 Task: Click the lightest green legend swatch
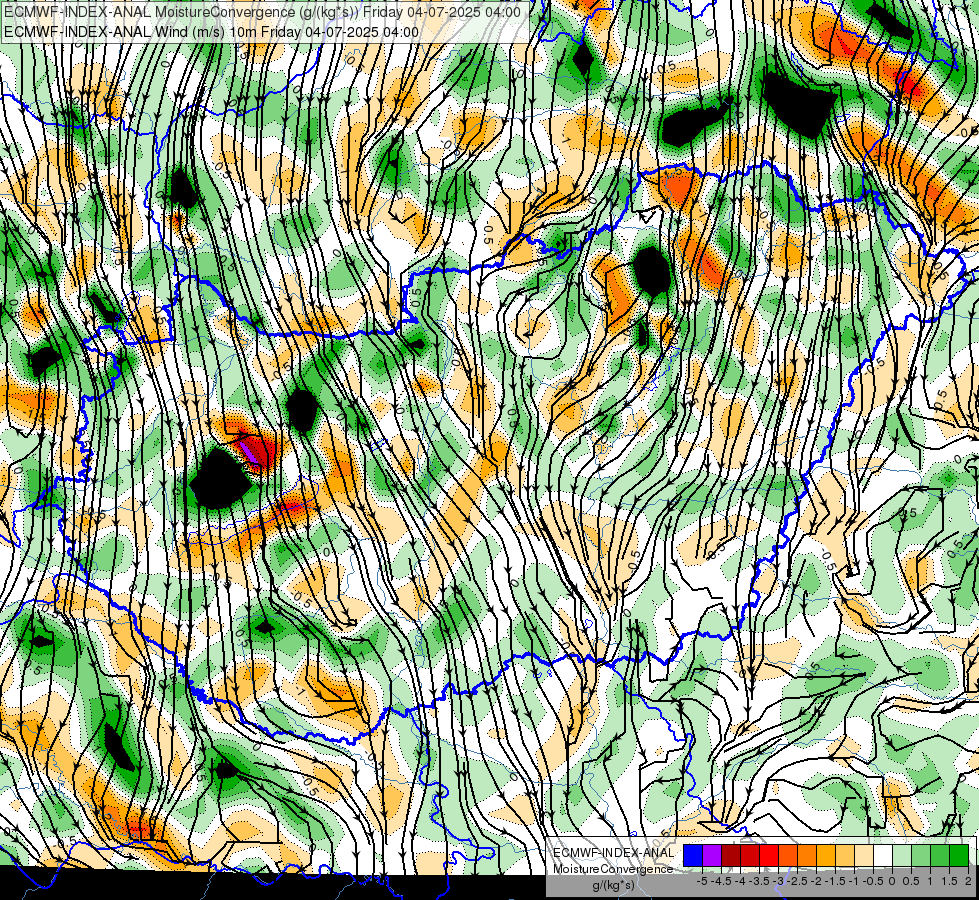902,856
